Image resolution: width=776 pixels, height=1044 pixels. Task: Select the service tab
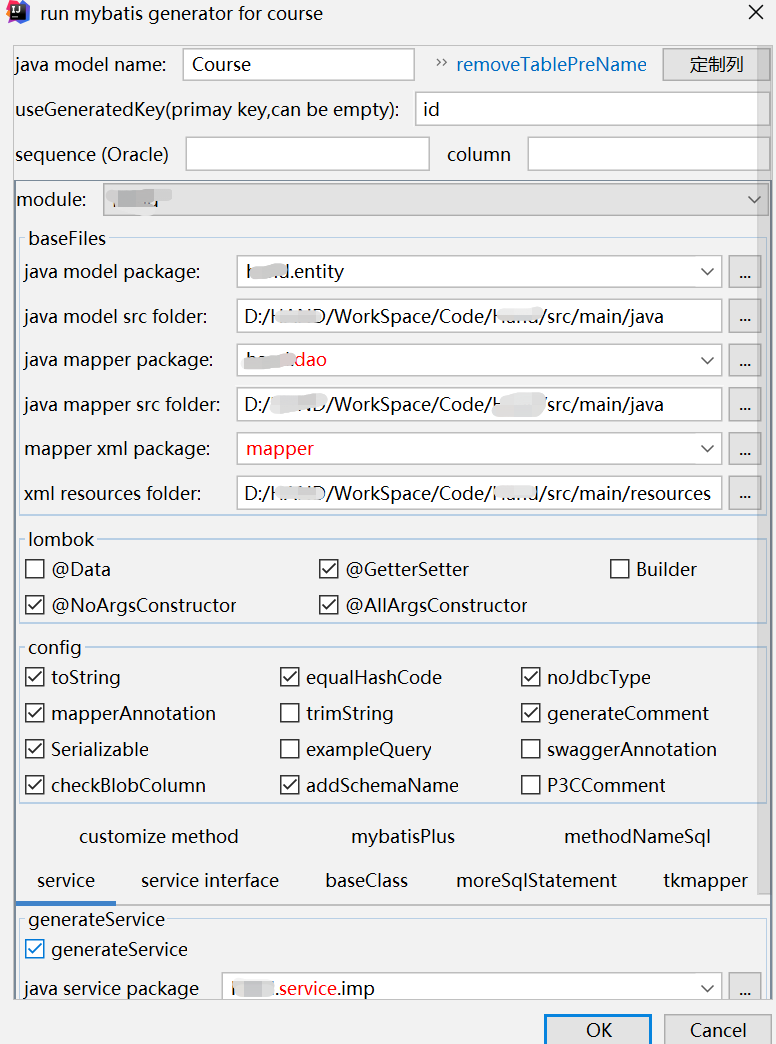tap(66, 881)
